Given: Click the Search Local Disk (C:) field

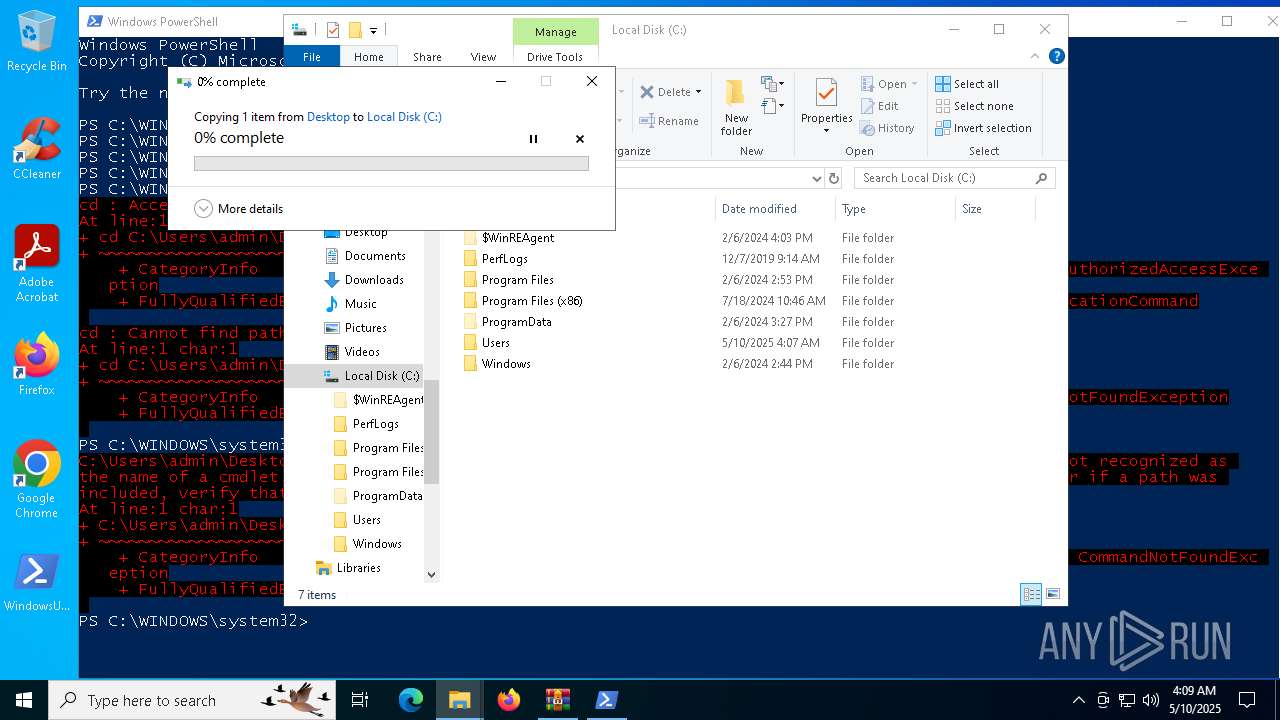Looking at the screenshot, I should pos(954,178).
